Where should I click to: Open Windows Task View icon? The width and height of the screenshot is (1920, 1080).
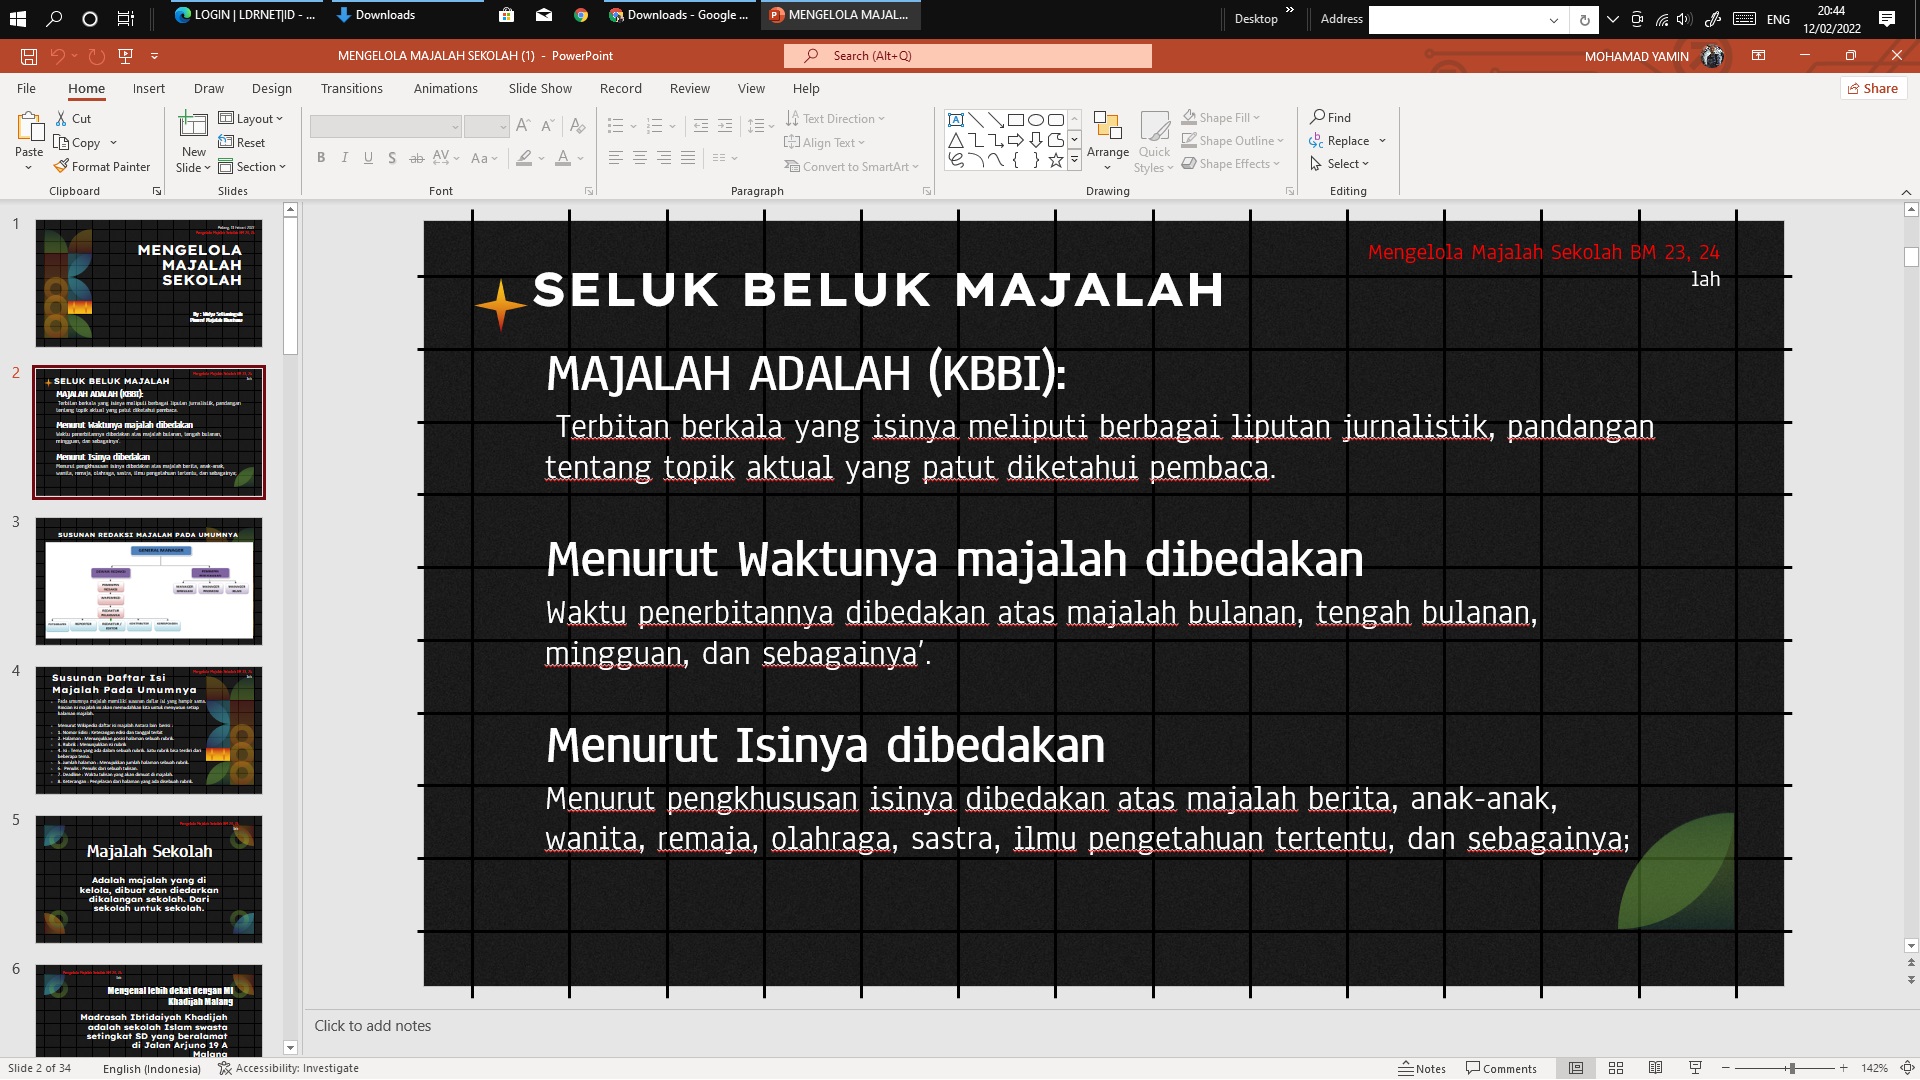click(125, 18)
